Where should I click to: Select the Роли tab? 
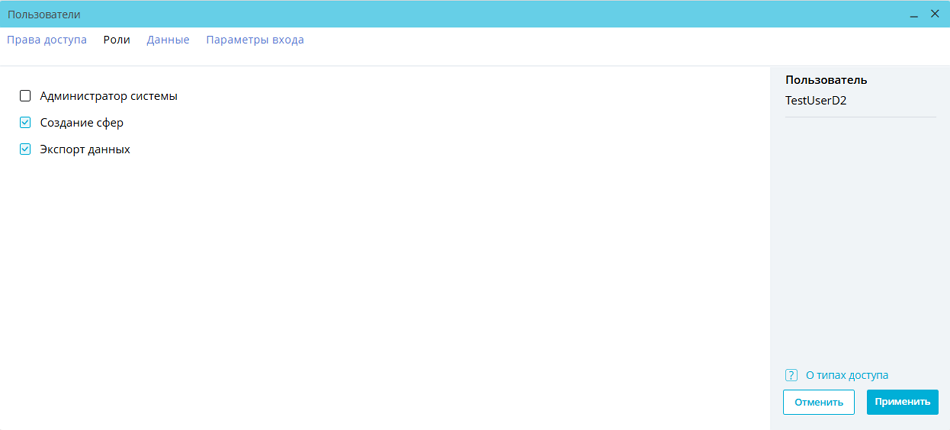point(116,40)
